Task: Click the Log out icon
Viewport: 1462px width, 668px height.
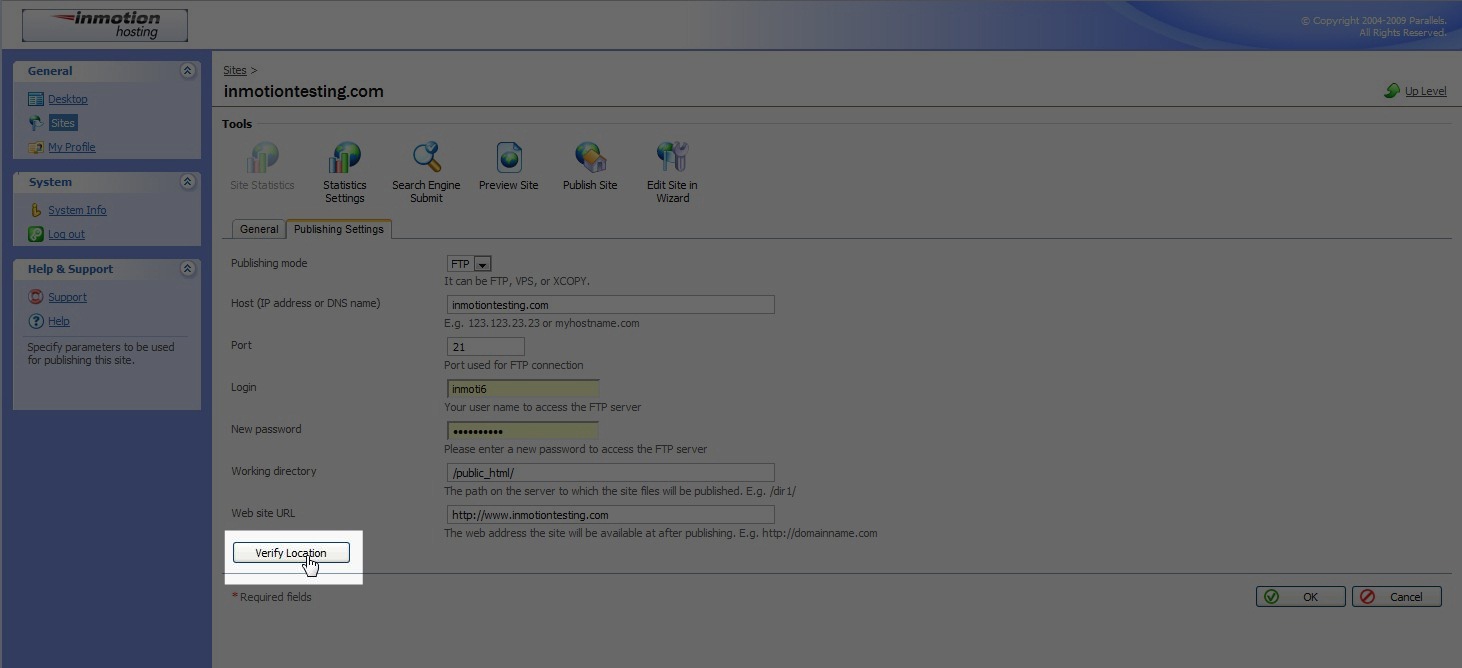Action: (x=36, y=234)
